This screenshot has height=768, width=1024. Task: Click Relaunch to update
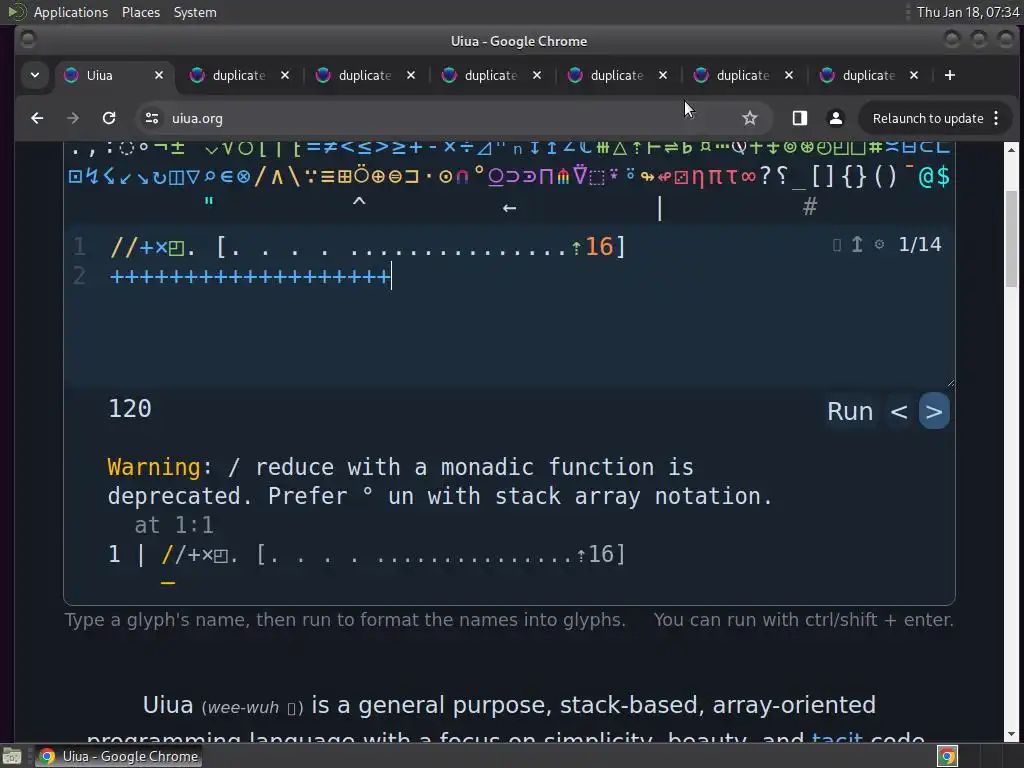point(928,118)
